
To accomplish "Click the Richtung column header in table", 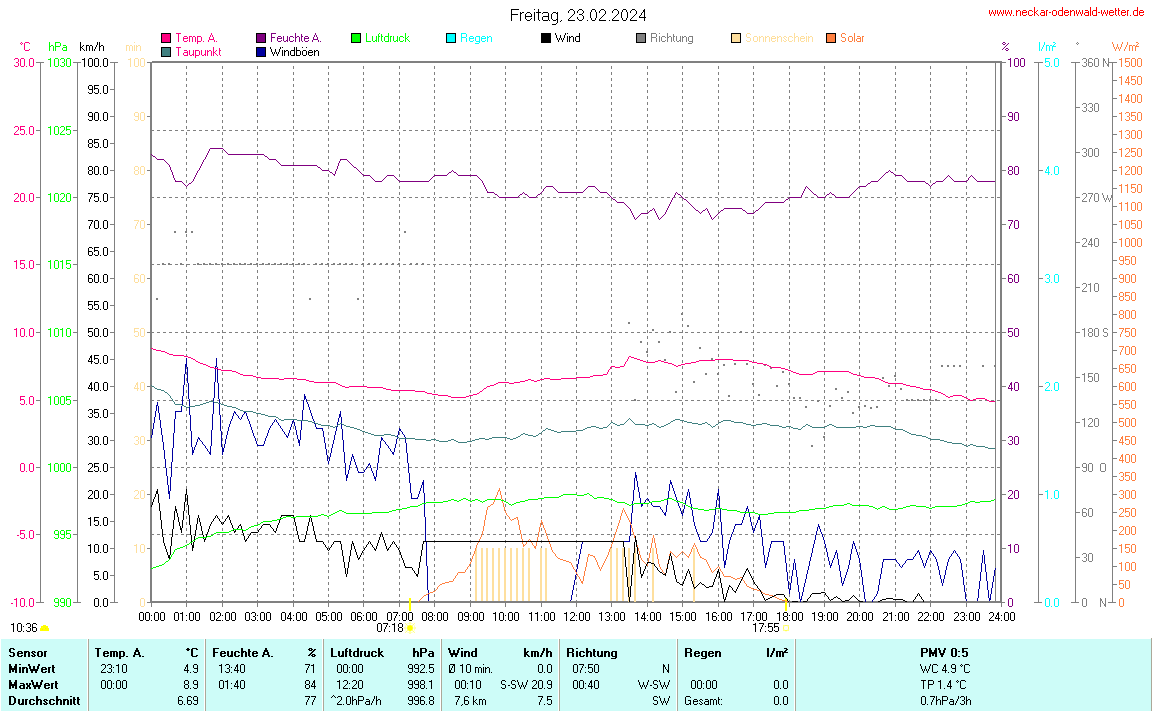I will point(593,653).
